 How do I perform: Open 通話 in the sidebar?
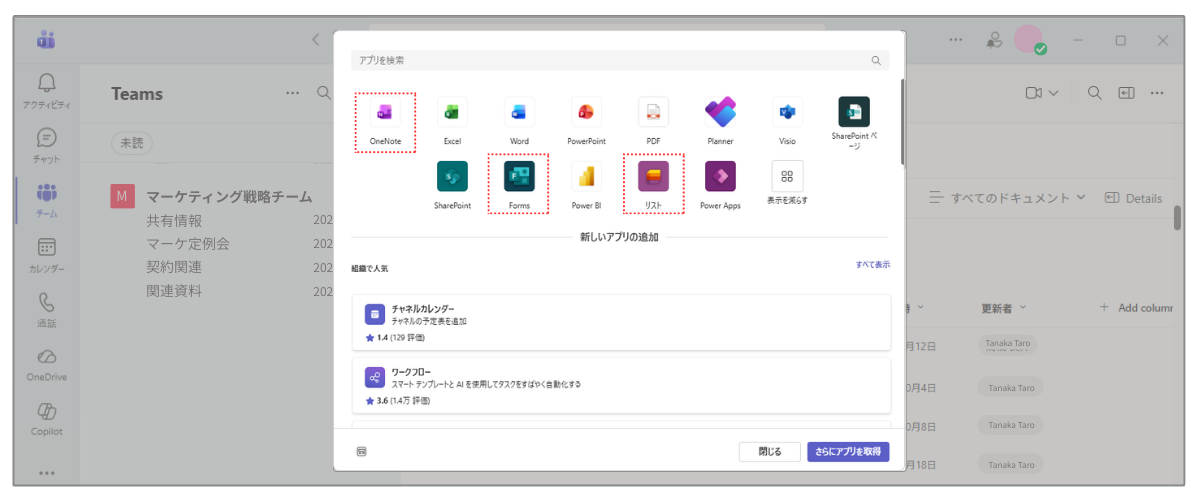click(x=46, y=310)
